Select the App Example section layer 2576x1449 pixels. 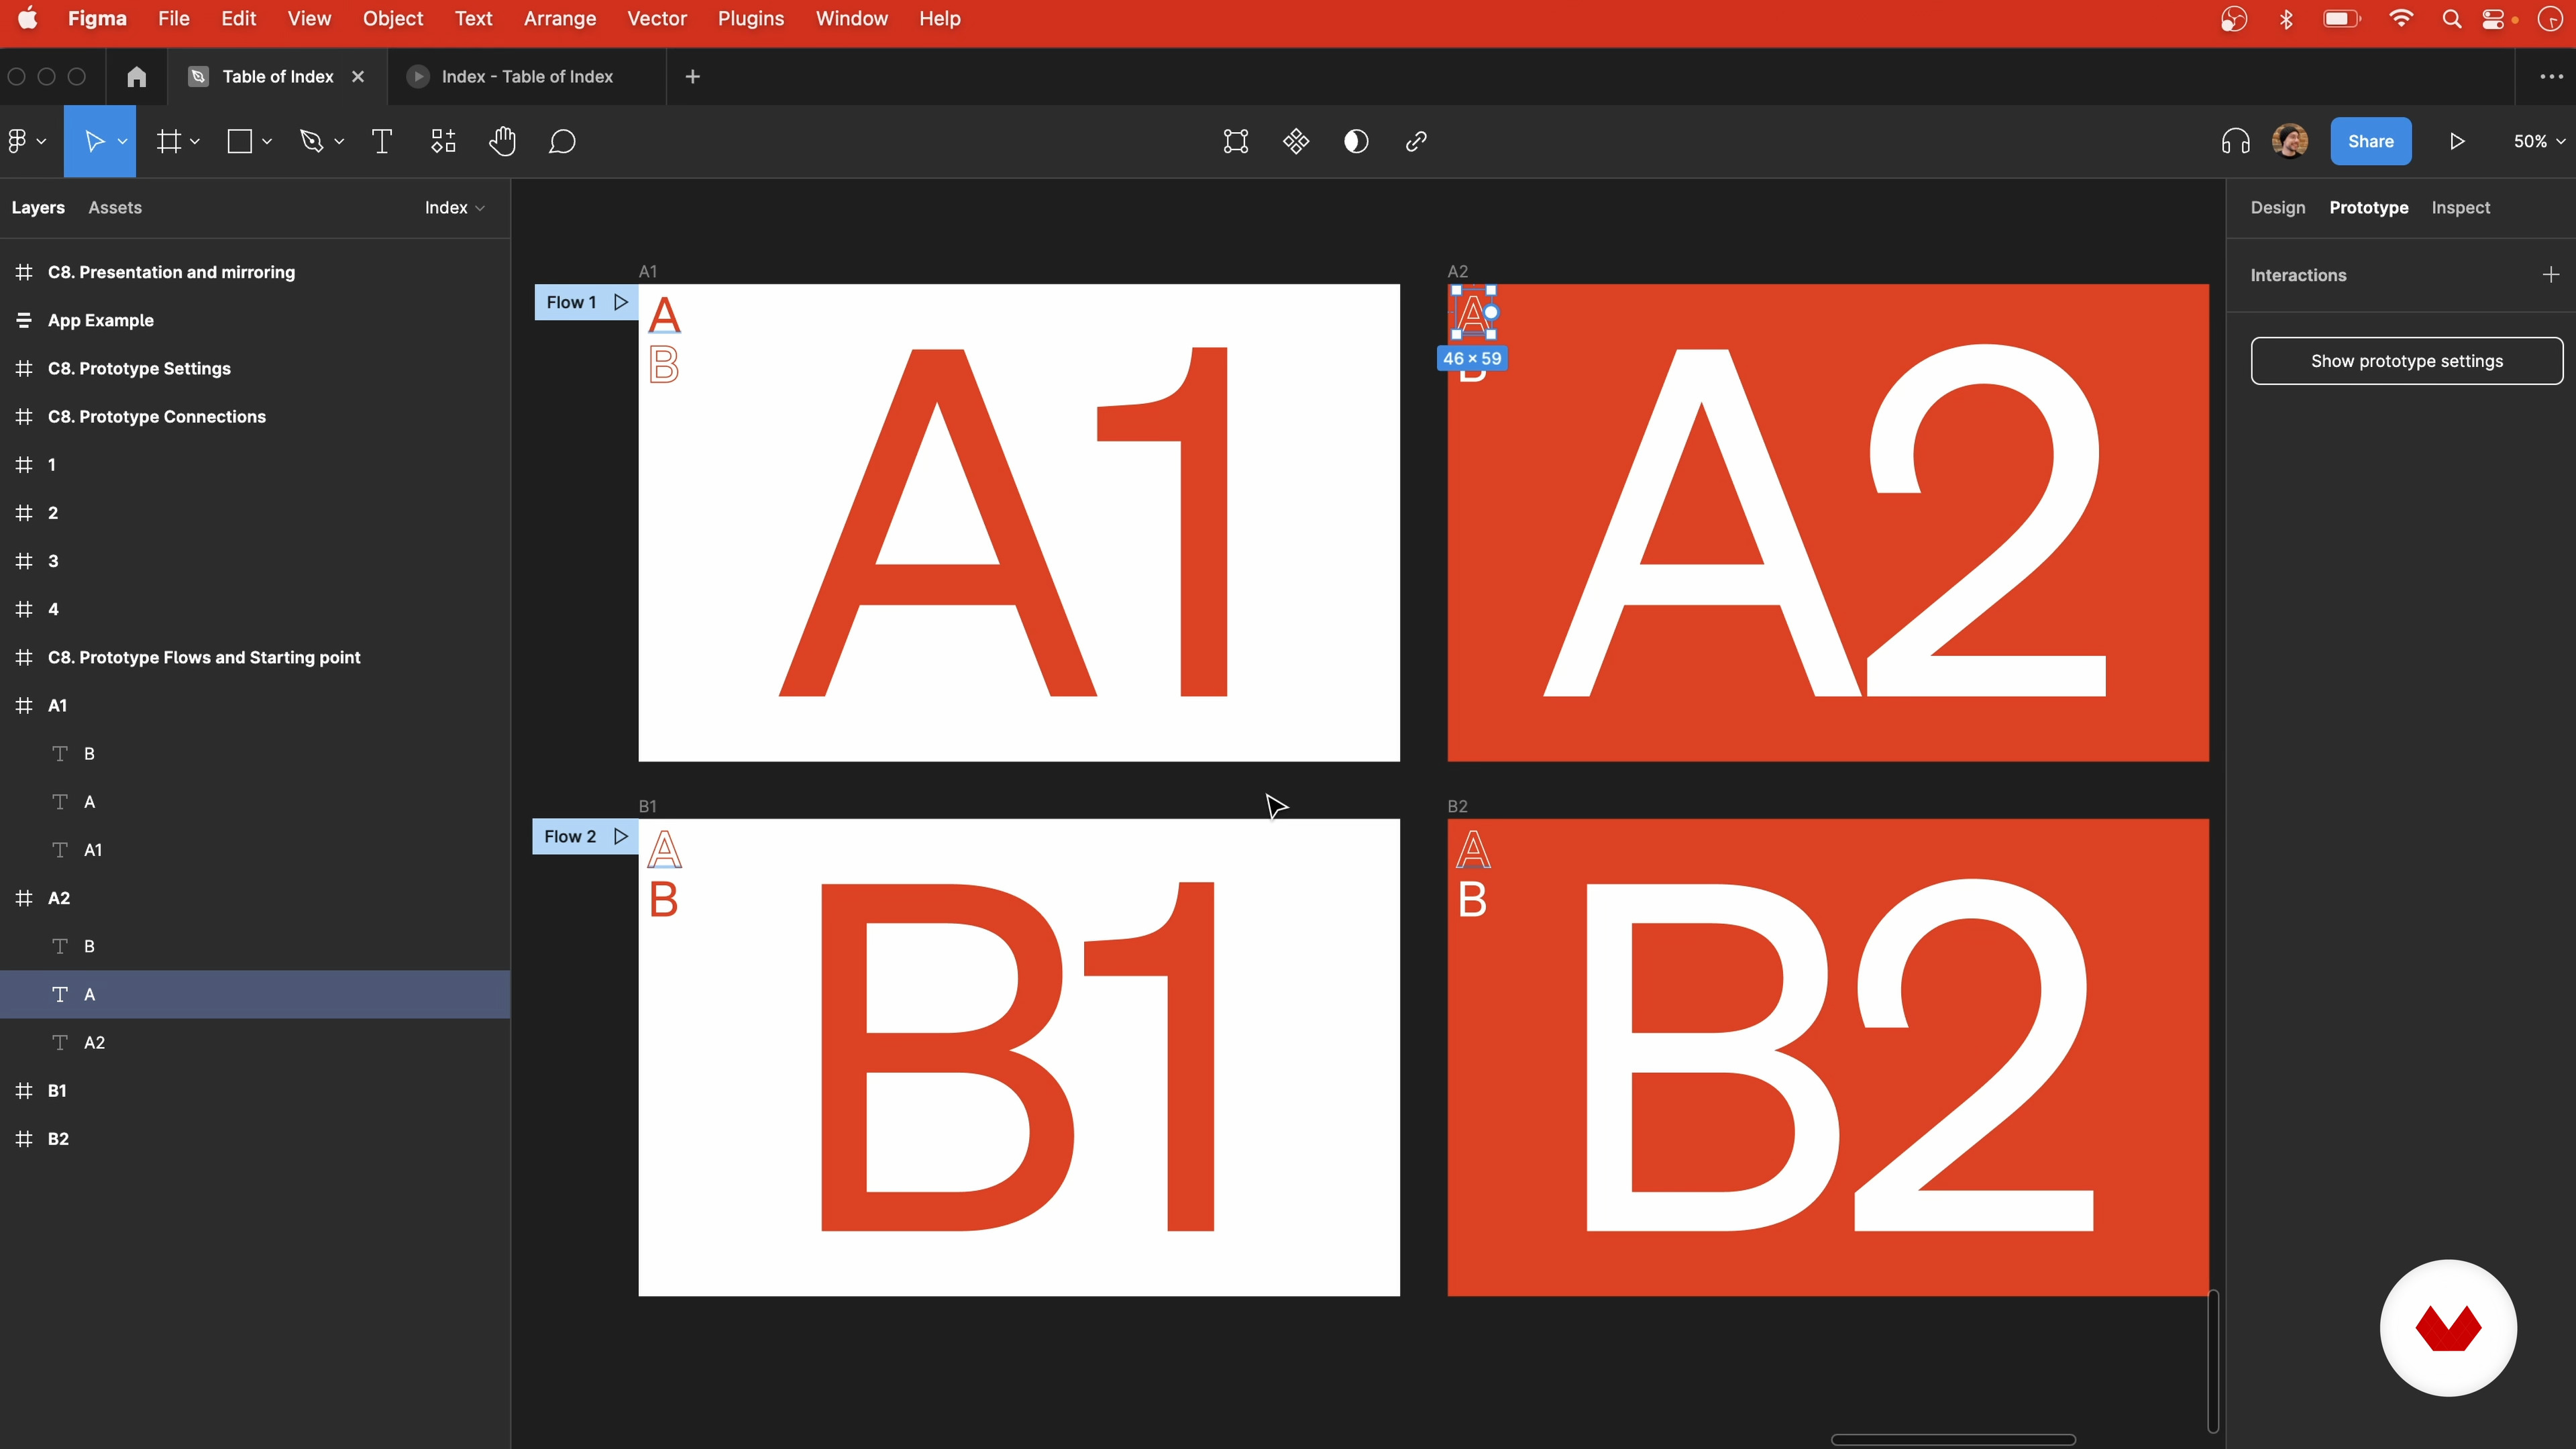click(255, 320)
